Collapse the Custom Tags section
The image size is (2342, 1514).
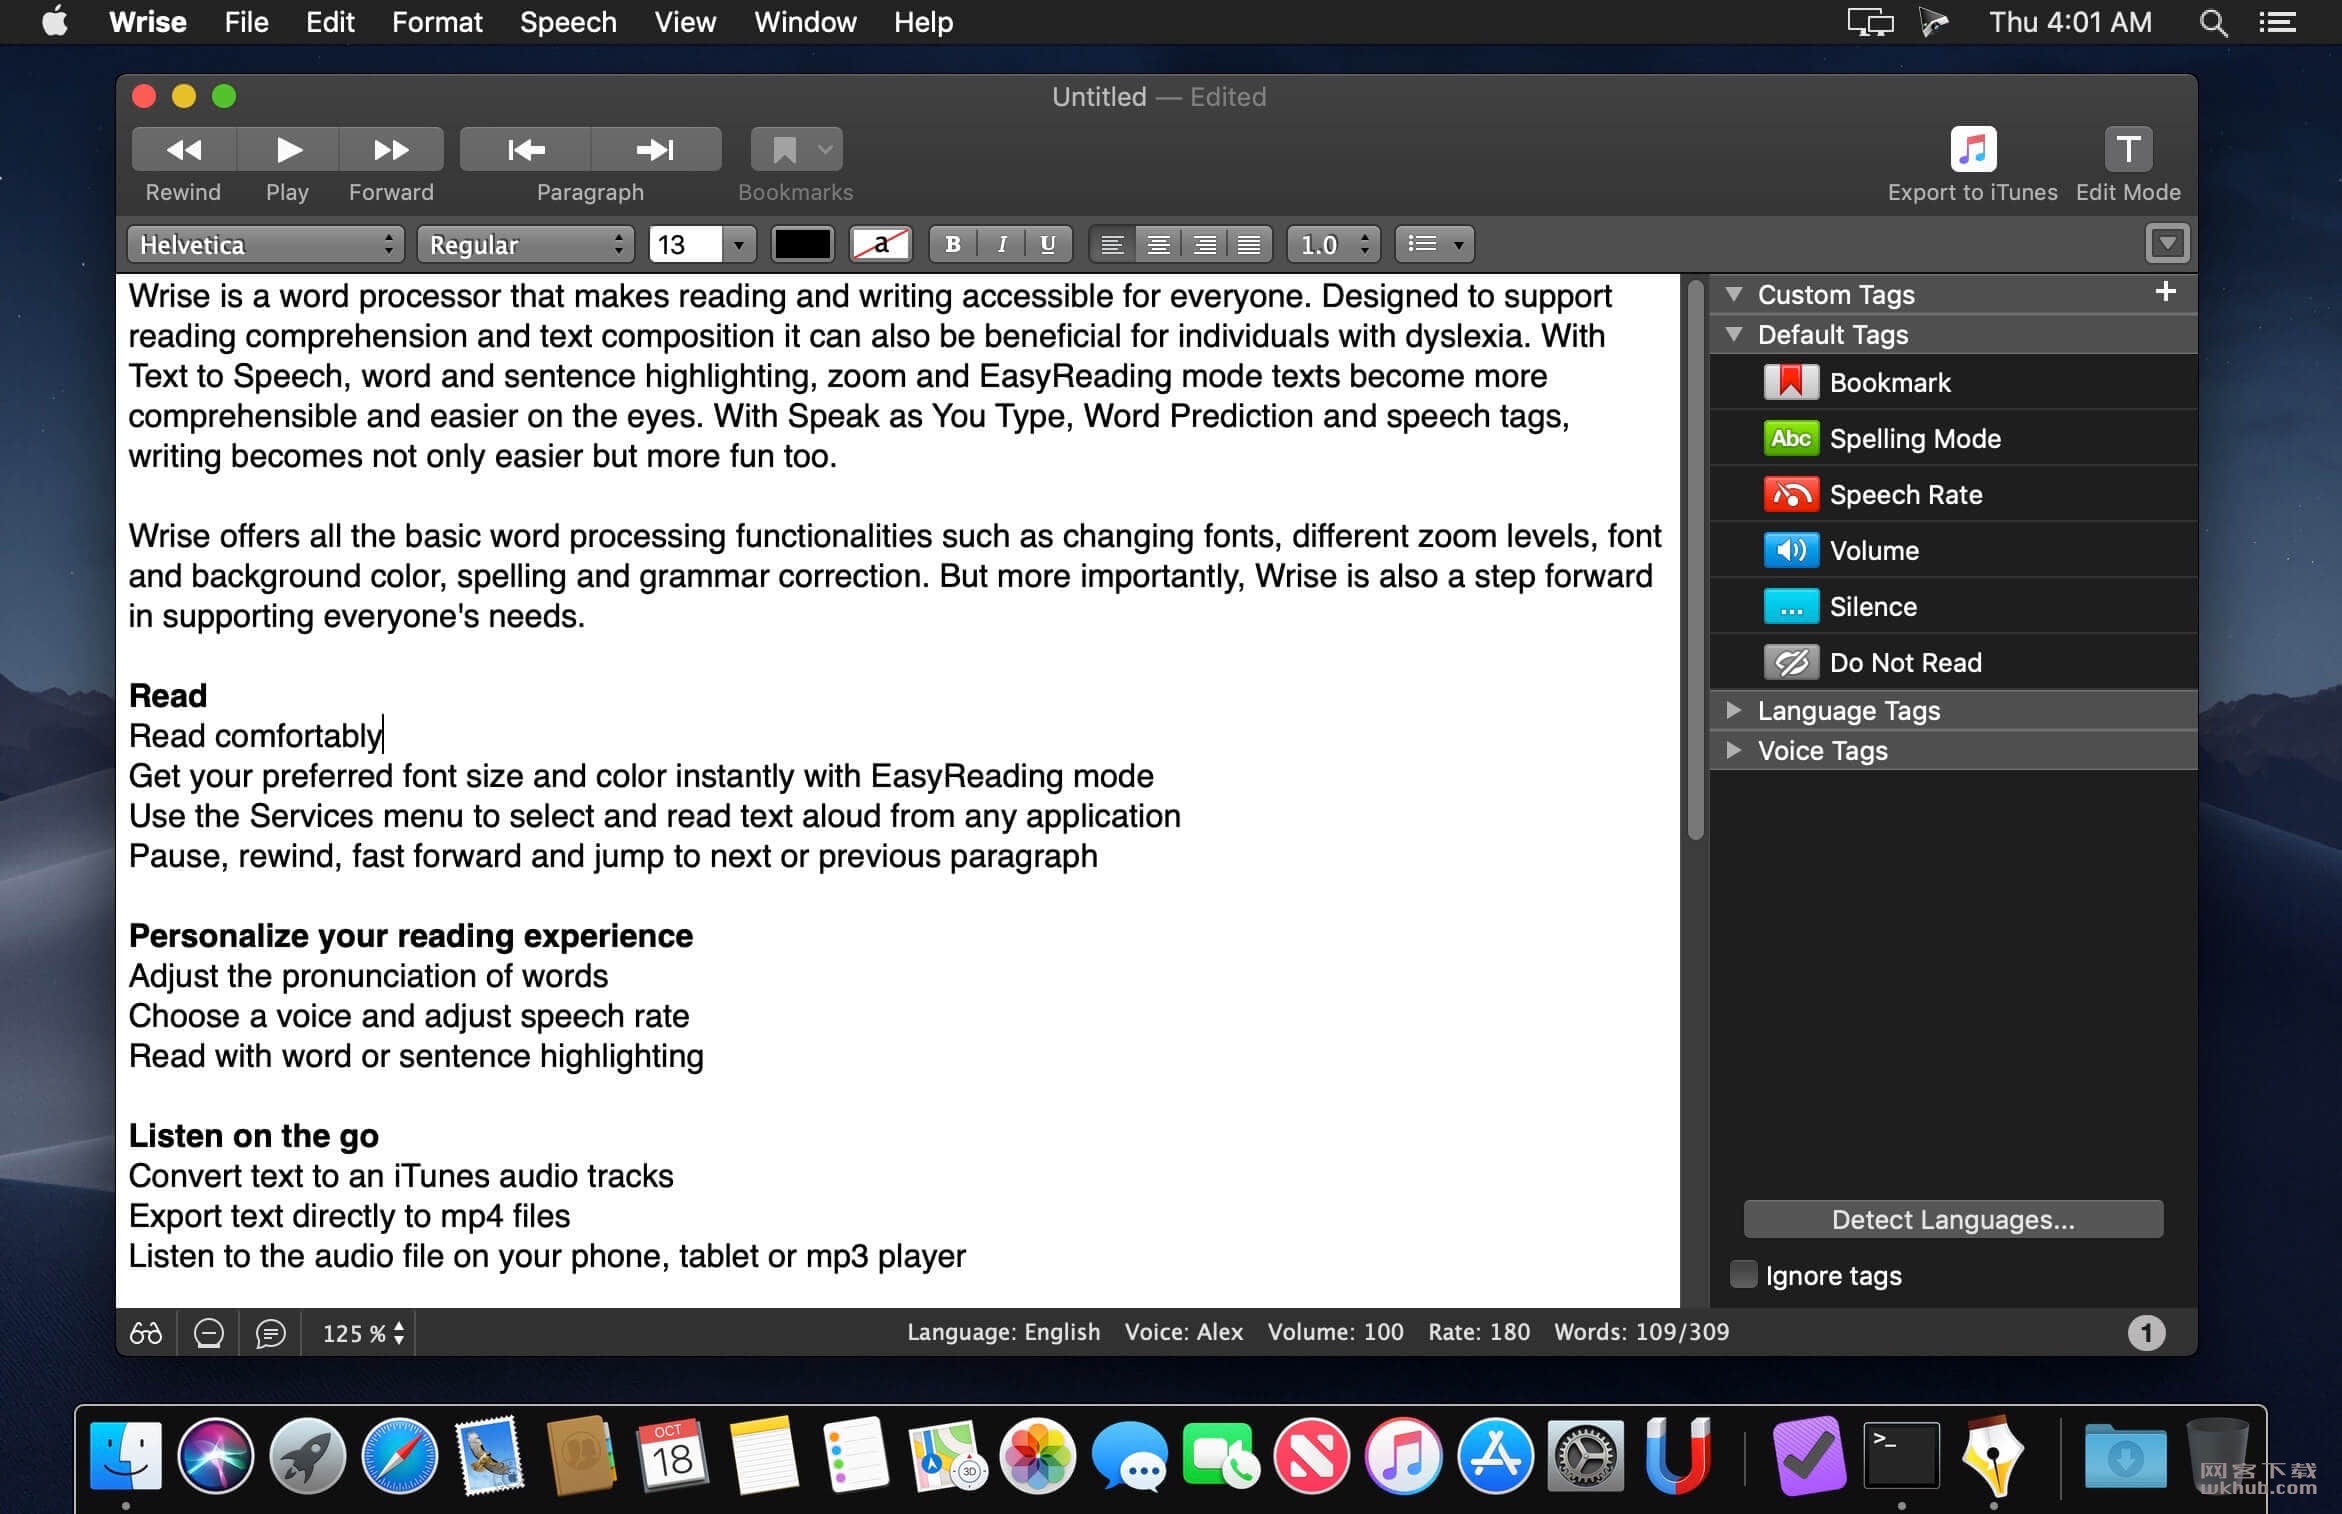(x=1735, y=294)
